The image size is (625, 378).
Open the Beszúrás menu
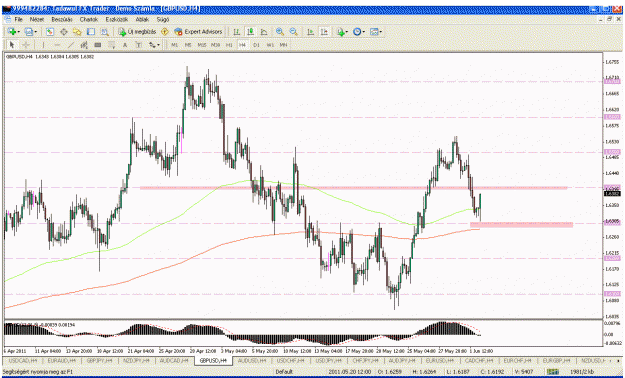(x=62, y=19)
